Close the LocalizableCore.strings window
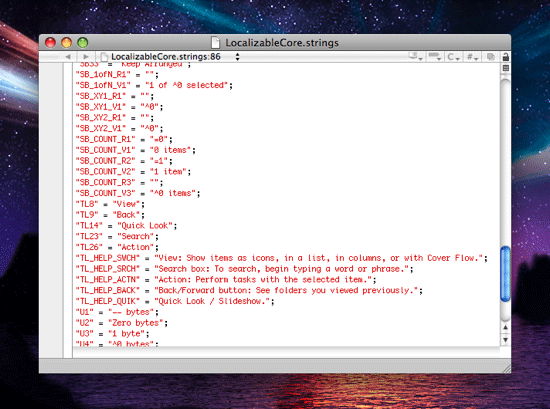The image size is (550, 409). pyautogui.click(x=50, y=42)
